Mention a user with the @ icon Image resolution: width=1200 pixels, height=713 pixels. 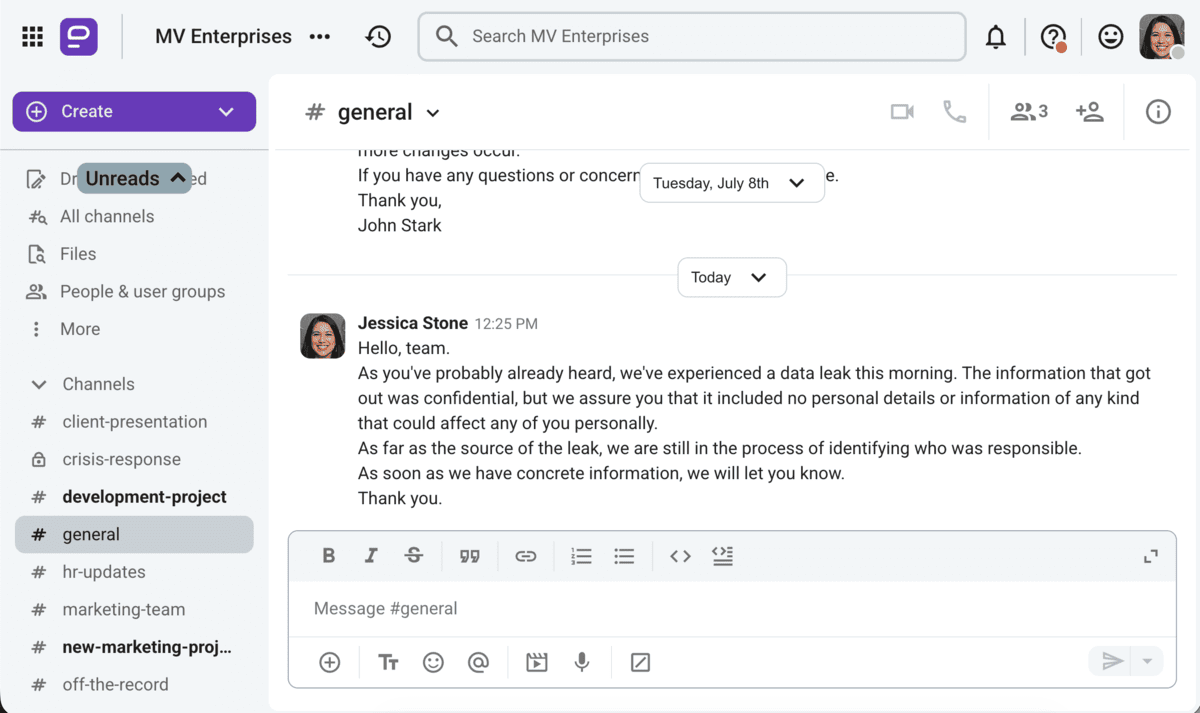point(480,661)
